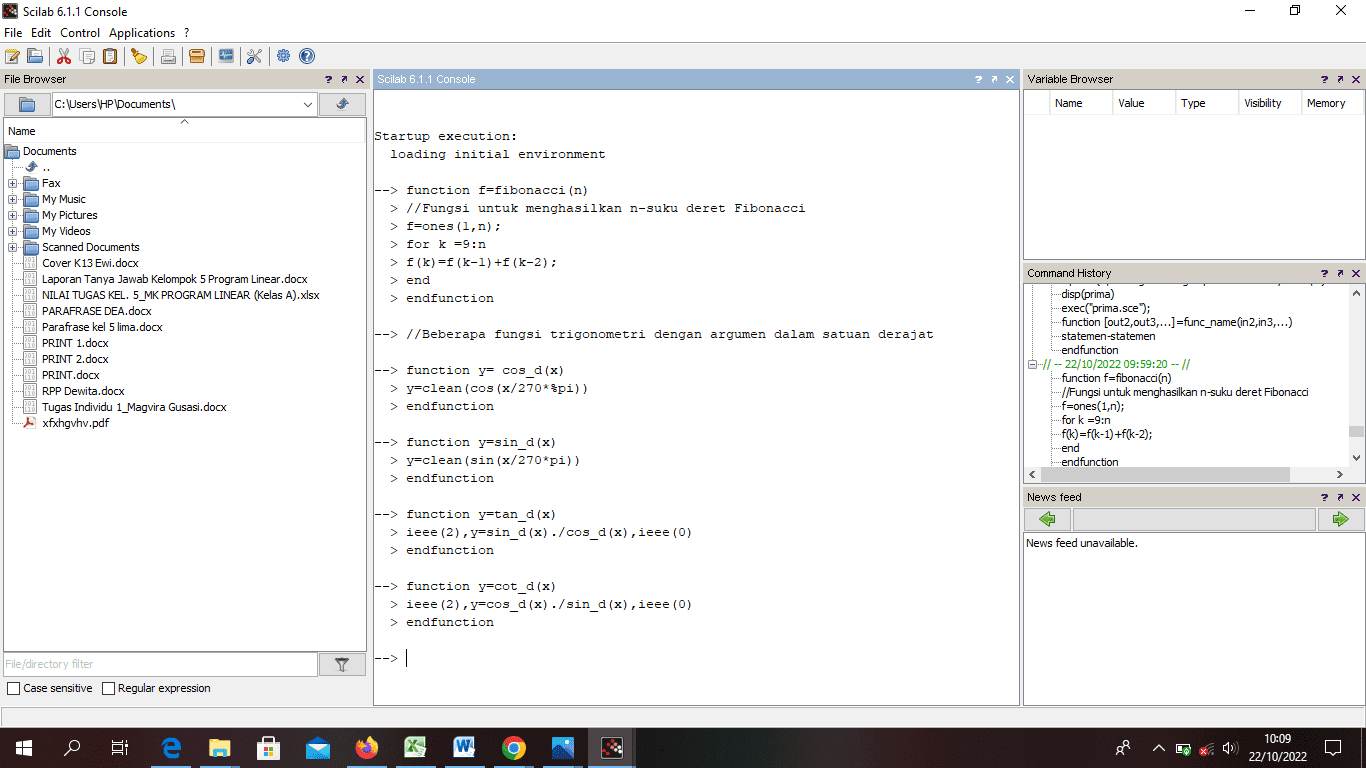The width and height of the screenshot is (1366, 768).
Task: Expand the Scanned Documents folder
Action: pos(12,247)
